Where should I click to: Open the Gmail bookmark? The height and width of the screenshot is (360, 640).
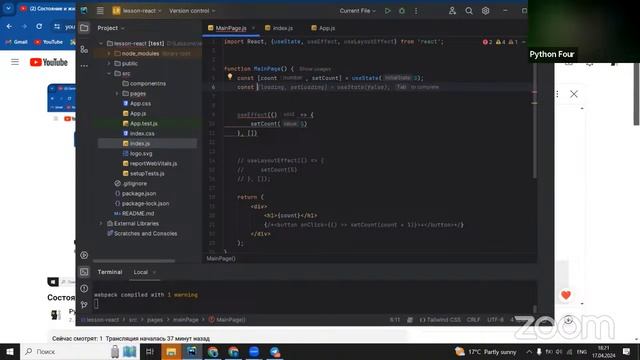pos(16,42)
